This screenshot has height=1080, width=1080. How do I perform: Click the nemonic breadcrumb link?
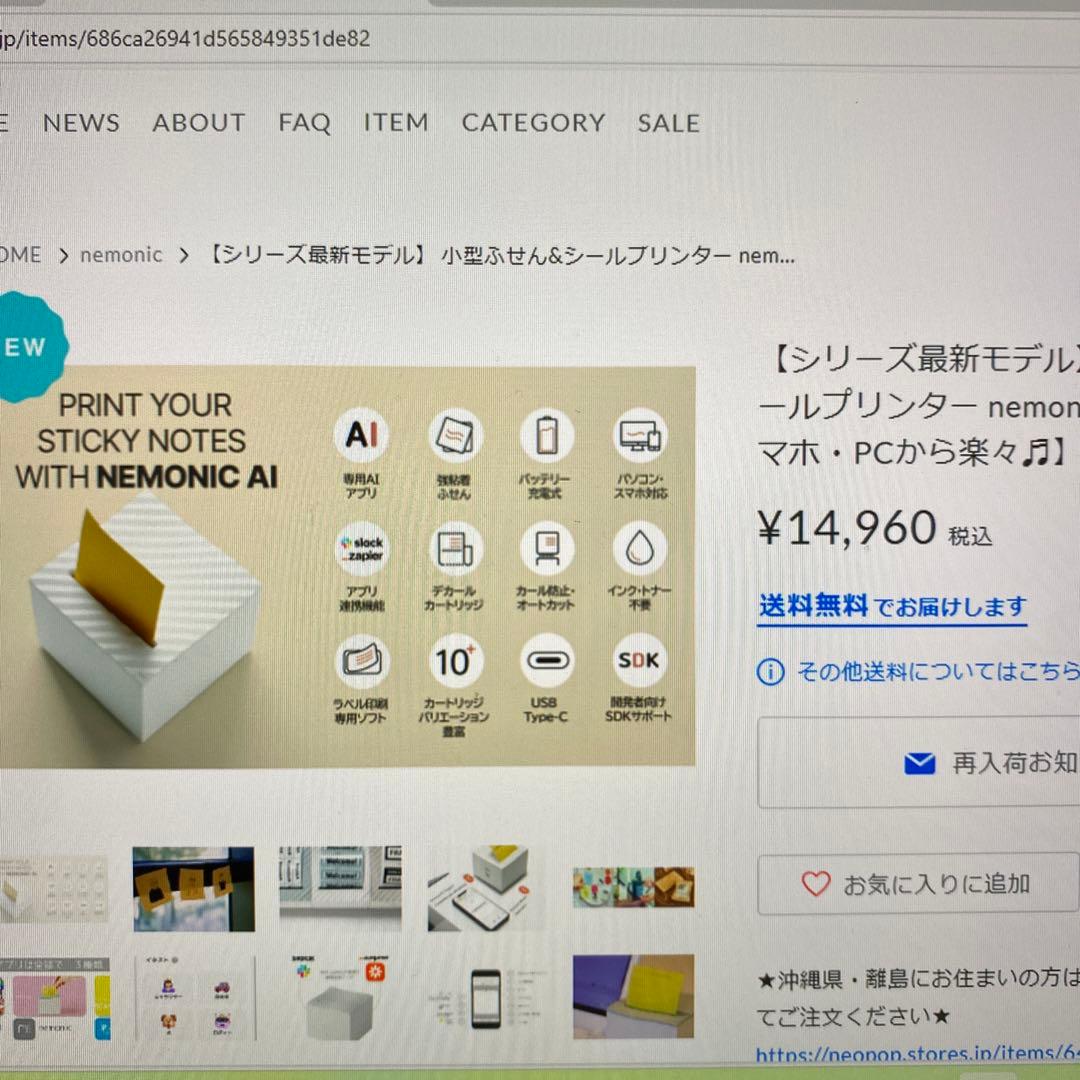(121, 256)
